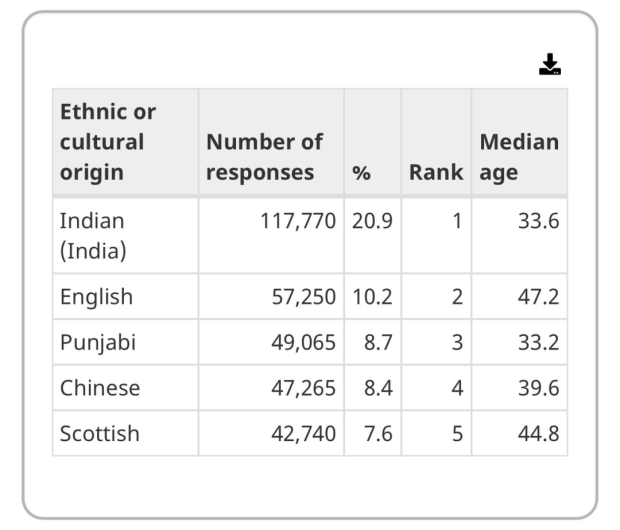Select the 57,250 responses cell
The height and width of the screenshot is (530, 620).
(304, 297)
